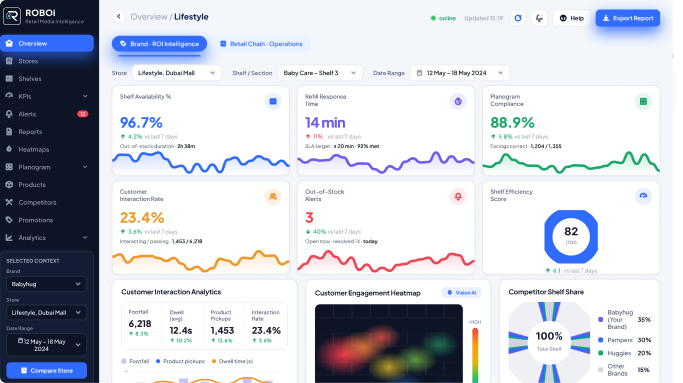Click the KPIs gauge icon
The image size is (683, 383).
[9, 96]
